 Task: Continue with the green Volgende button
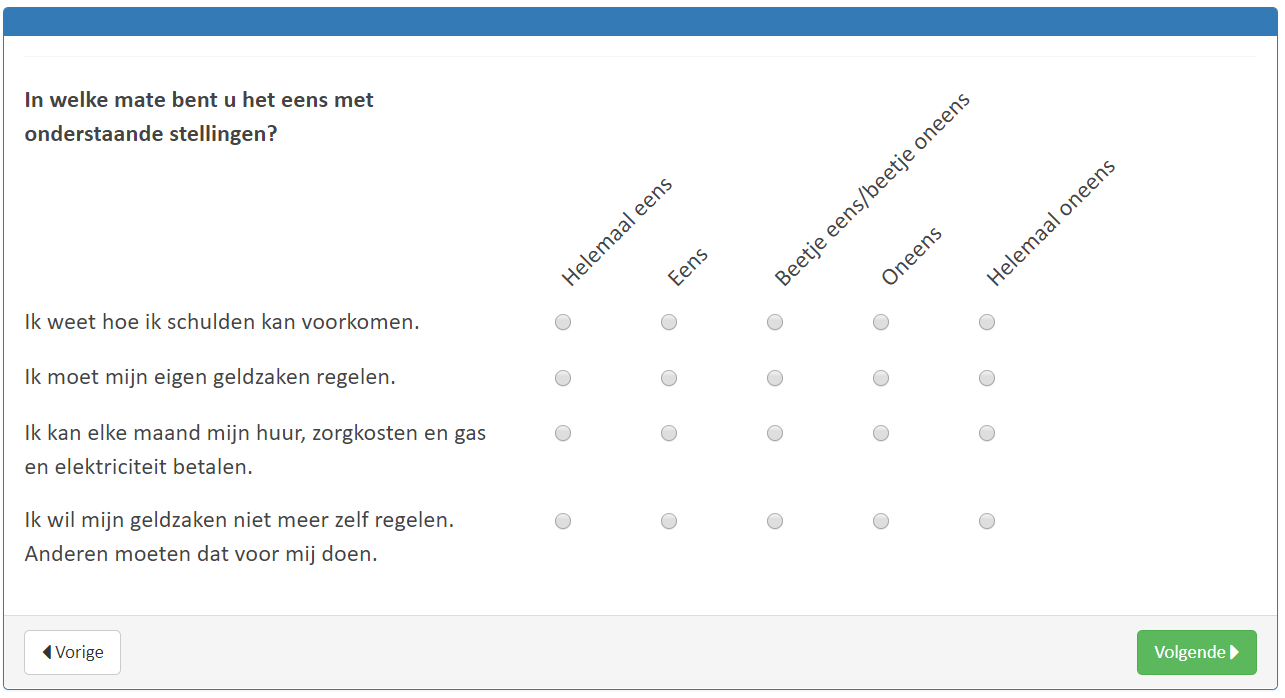click(1196, 652)
